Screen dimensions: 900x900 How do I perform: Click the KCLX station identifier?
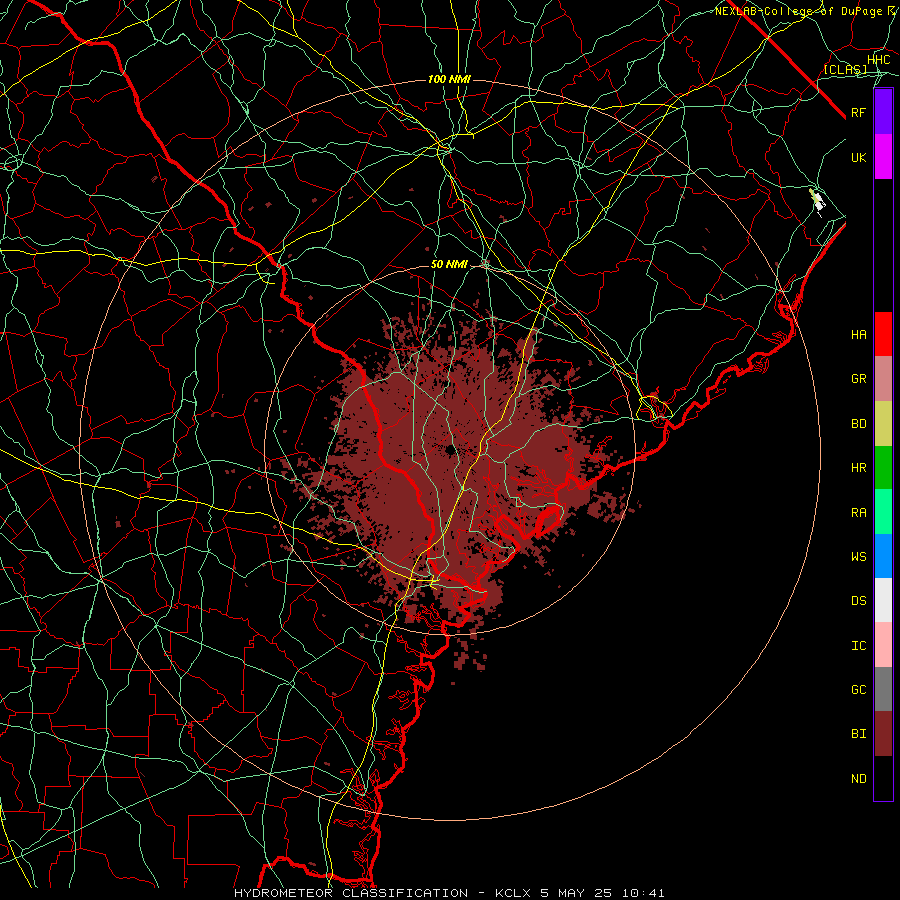513,893
